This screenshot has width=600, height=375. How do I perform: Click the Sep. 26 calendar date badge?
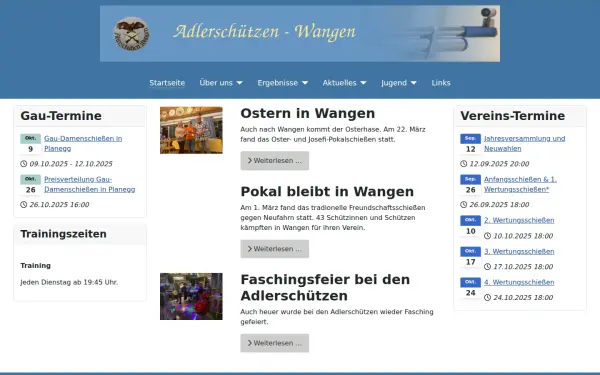pyautogui.click(x=470, y=184)
